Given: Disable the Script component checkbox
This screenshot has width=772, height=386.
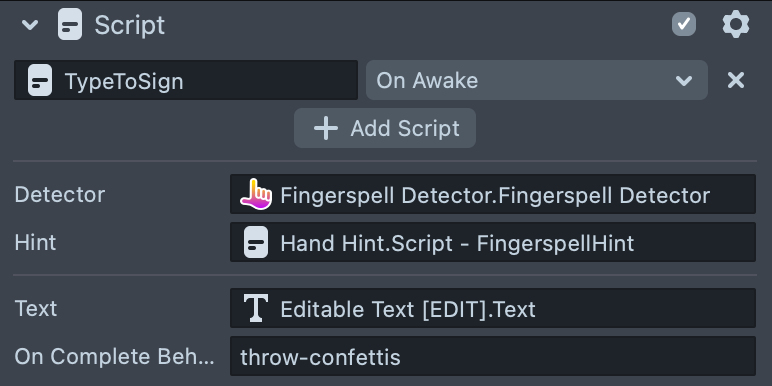Looking at the screenshot, I should pos(684,25).
